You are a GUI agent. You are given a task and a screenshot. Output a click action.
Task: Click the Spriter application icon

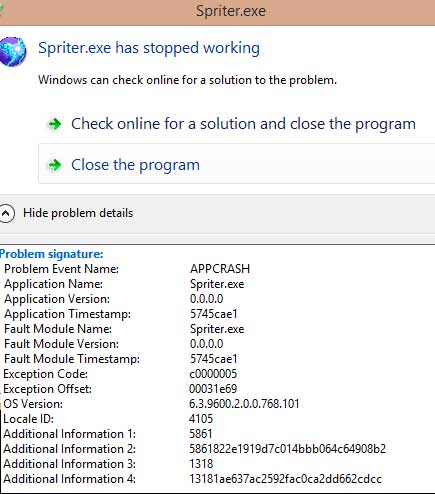[13, 52]
